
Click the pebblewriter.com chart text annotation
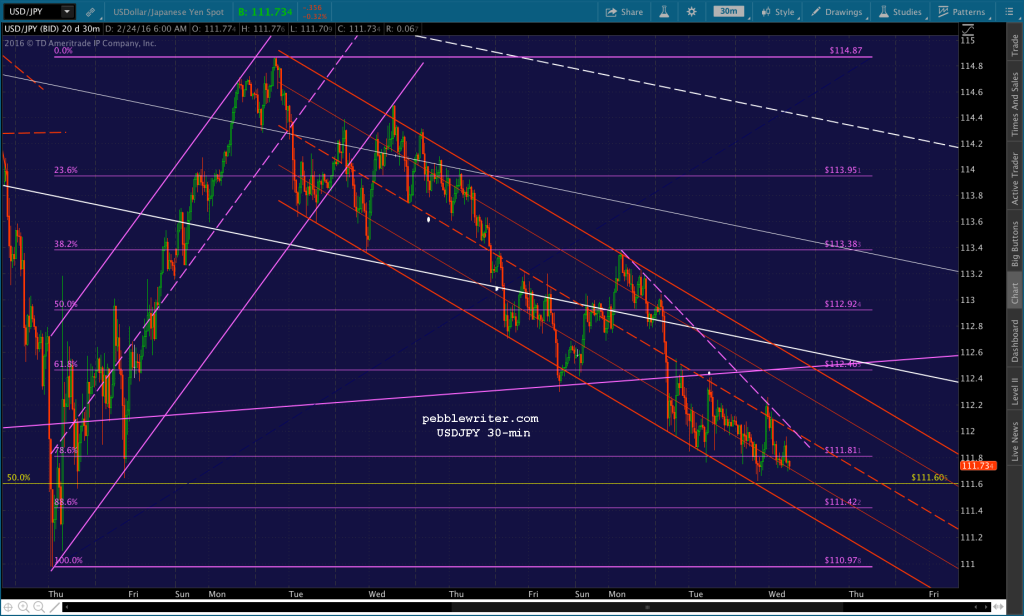tap(481, 418)
